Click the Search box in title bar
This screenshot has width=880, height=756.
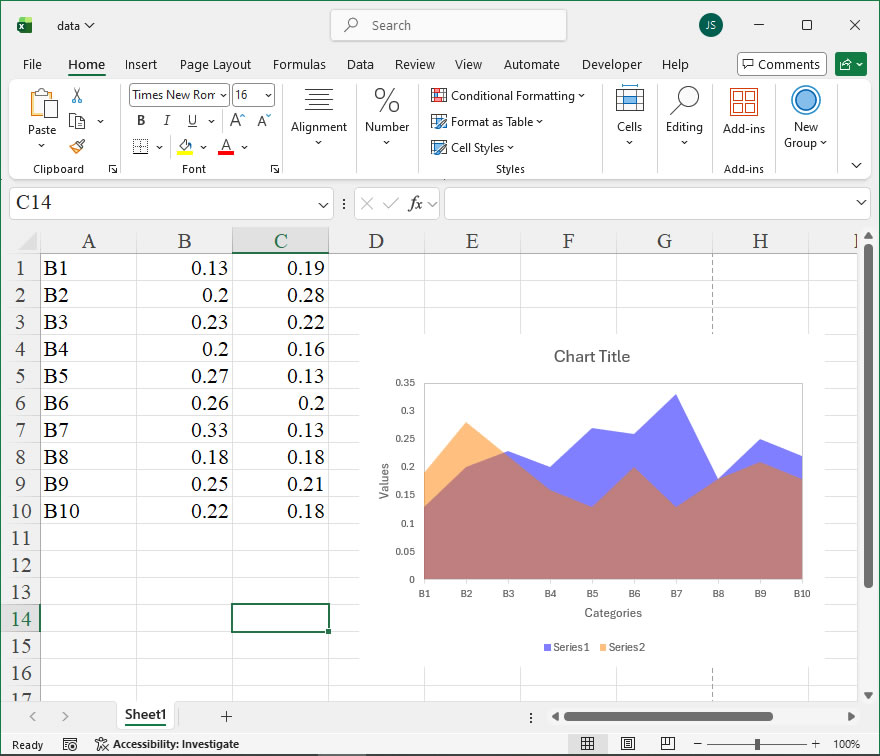coord(448,25)
